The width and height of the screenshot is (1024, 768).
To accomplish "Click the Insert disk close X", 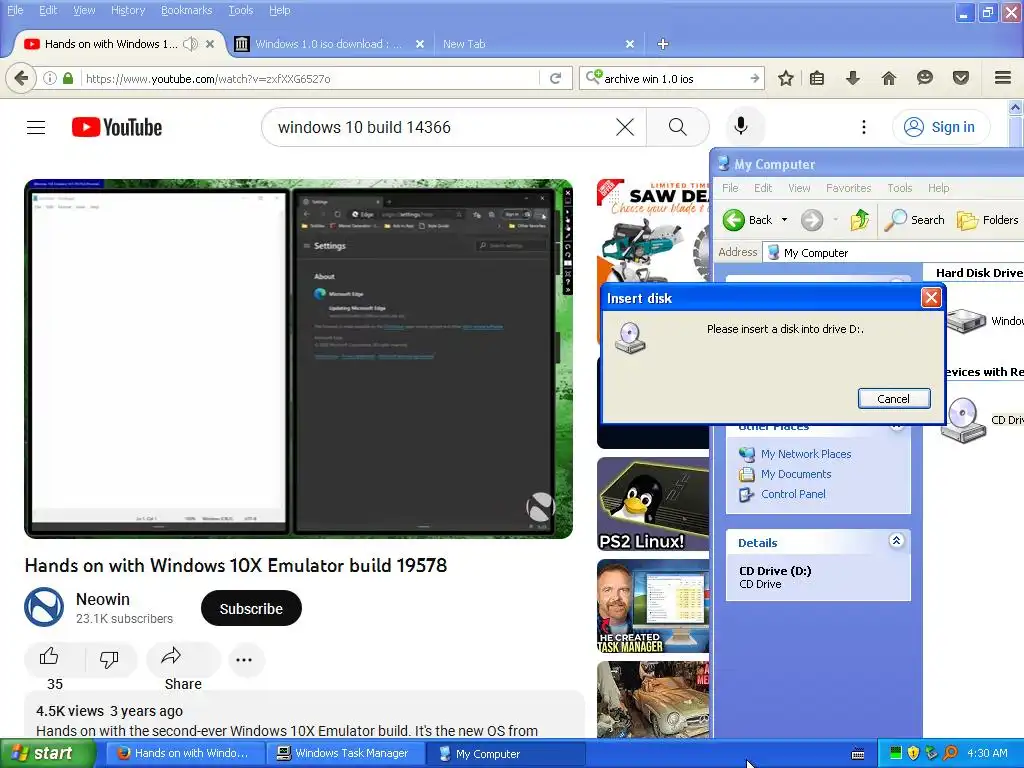I will coord(931,298).
